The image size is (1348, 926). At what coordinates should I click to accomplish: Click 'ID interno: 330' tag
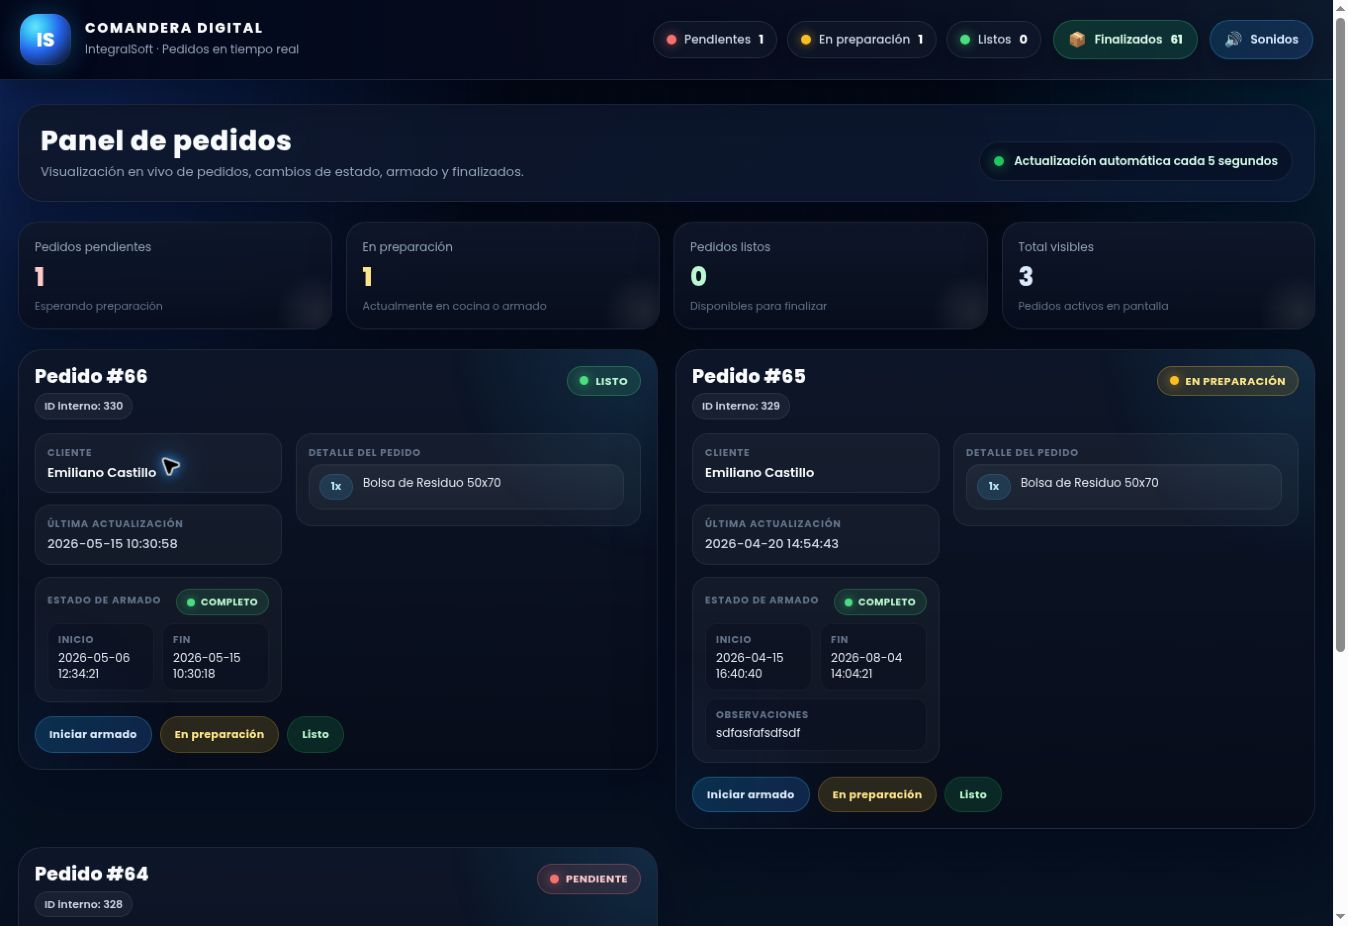coord(84,406)
